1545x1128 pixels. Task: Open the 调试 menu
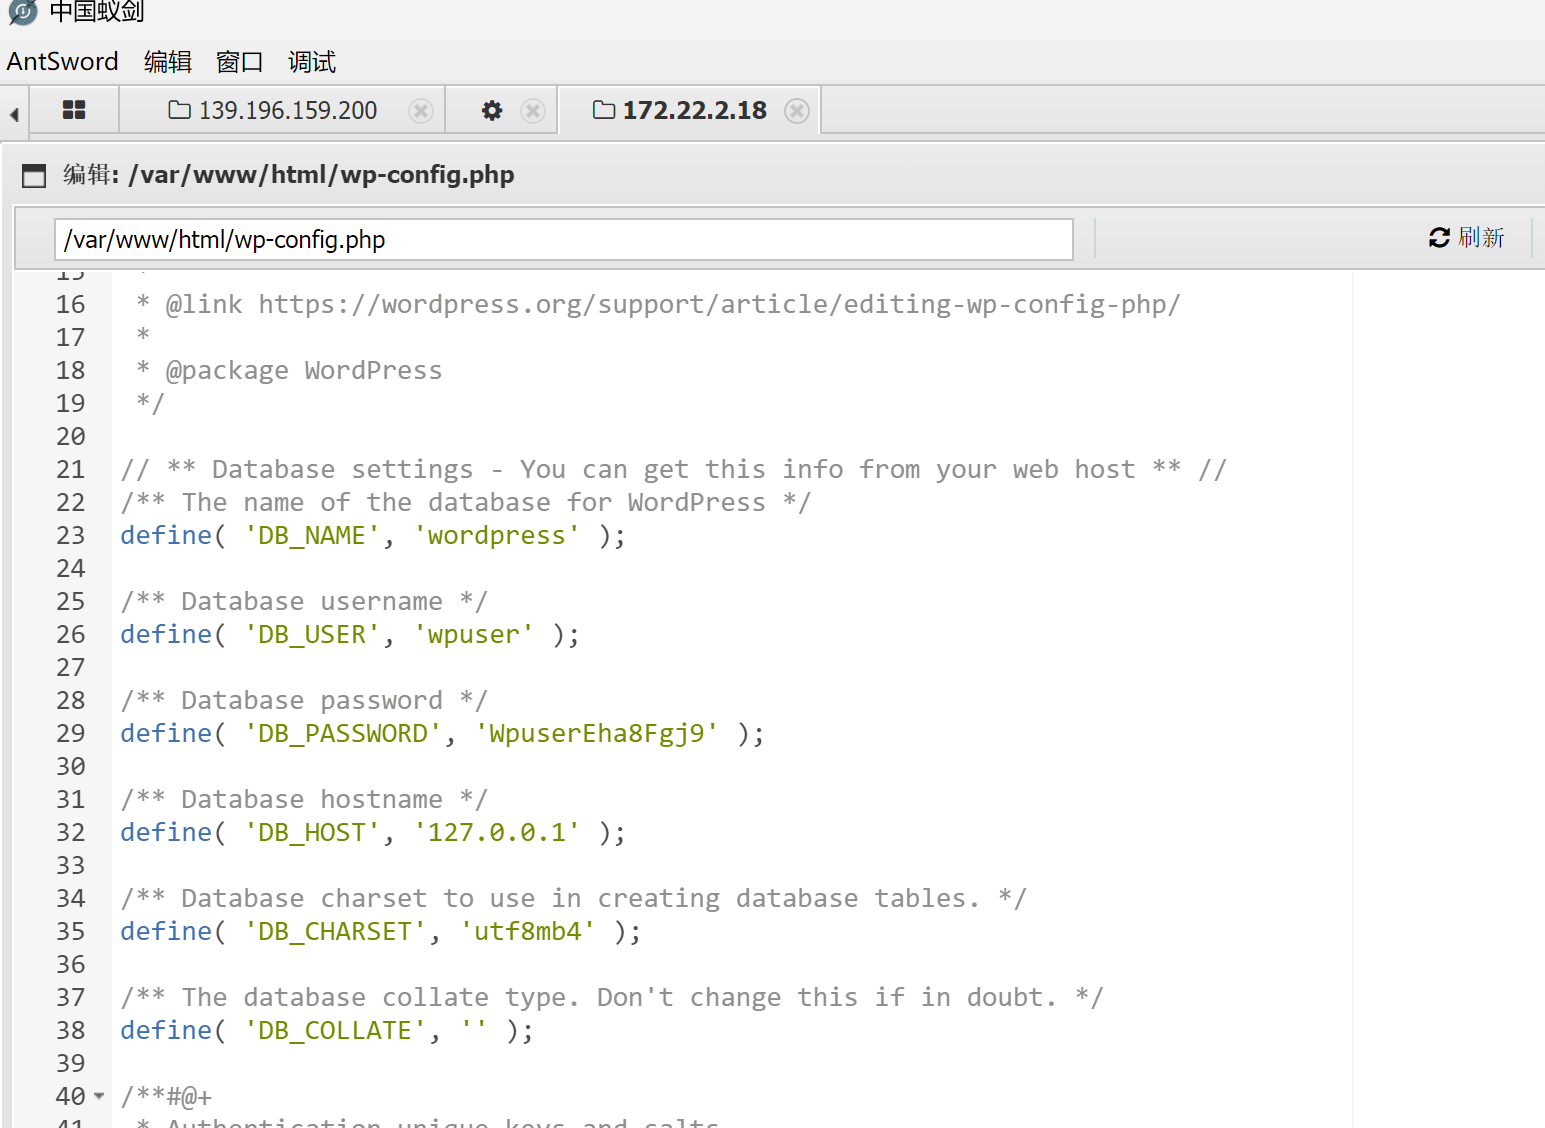[311, 62]
